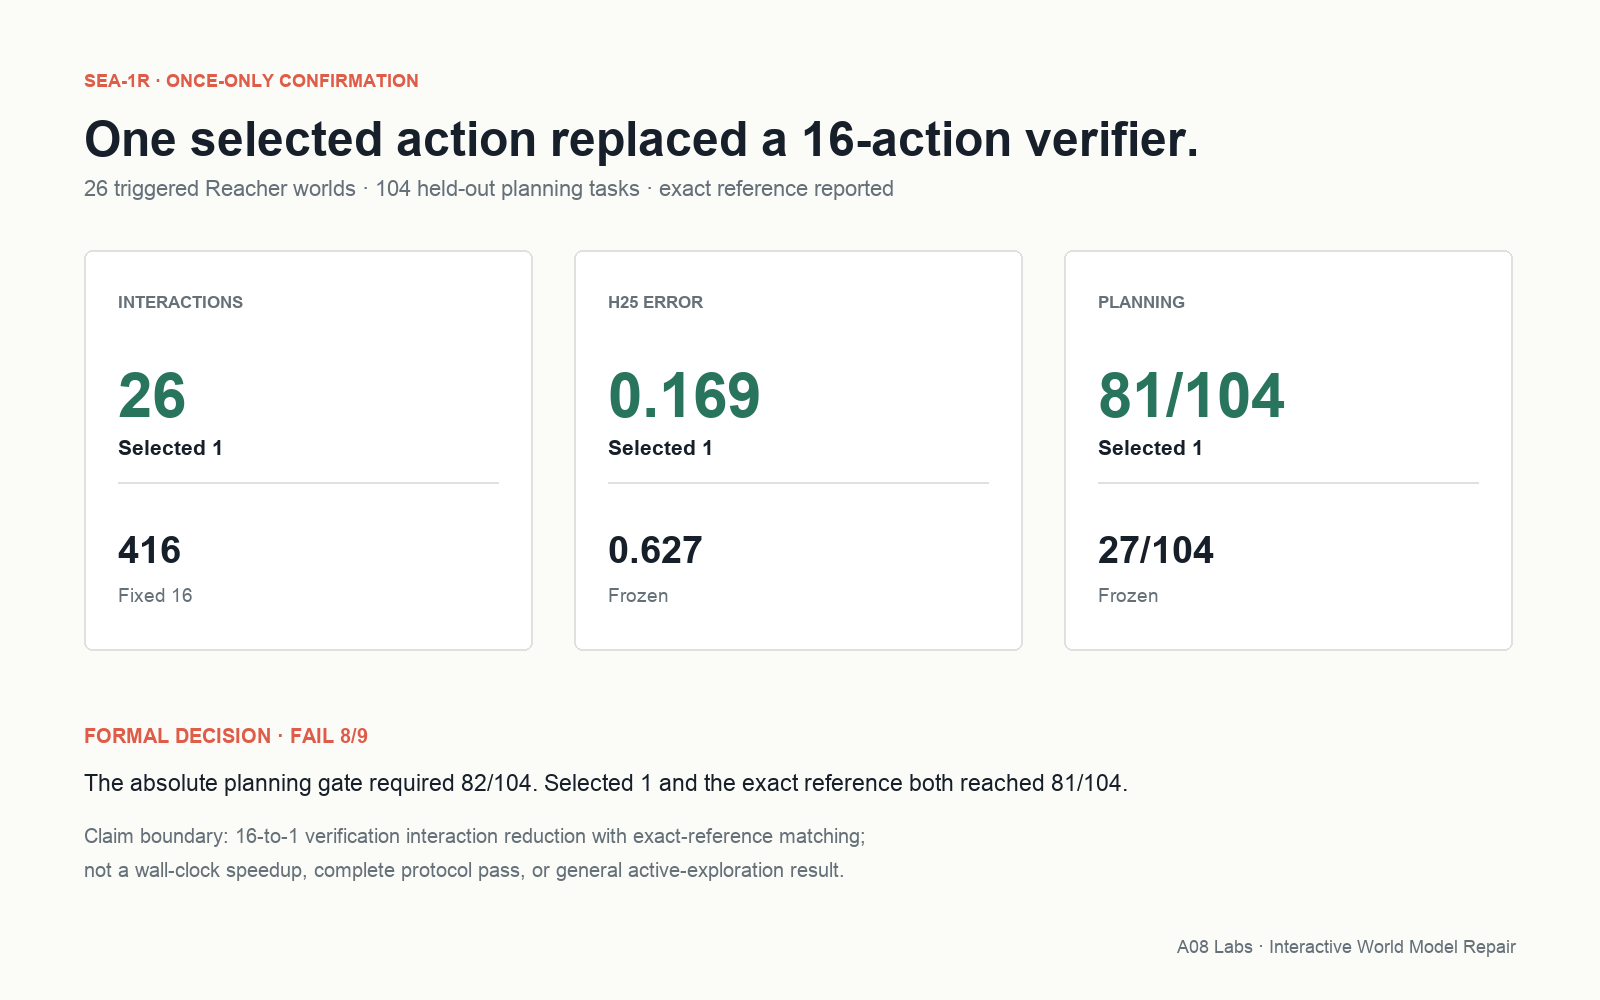Screen dimensions: 1600x1000
Task: Select the absolute planning gate sentence
Action: coord(606,783)
